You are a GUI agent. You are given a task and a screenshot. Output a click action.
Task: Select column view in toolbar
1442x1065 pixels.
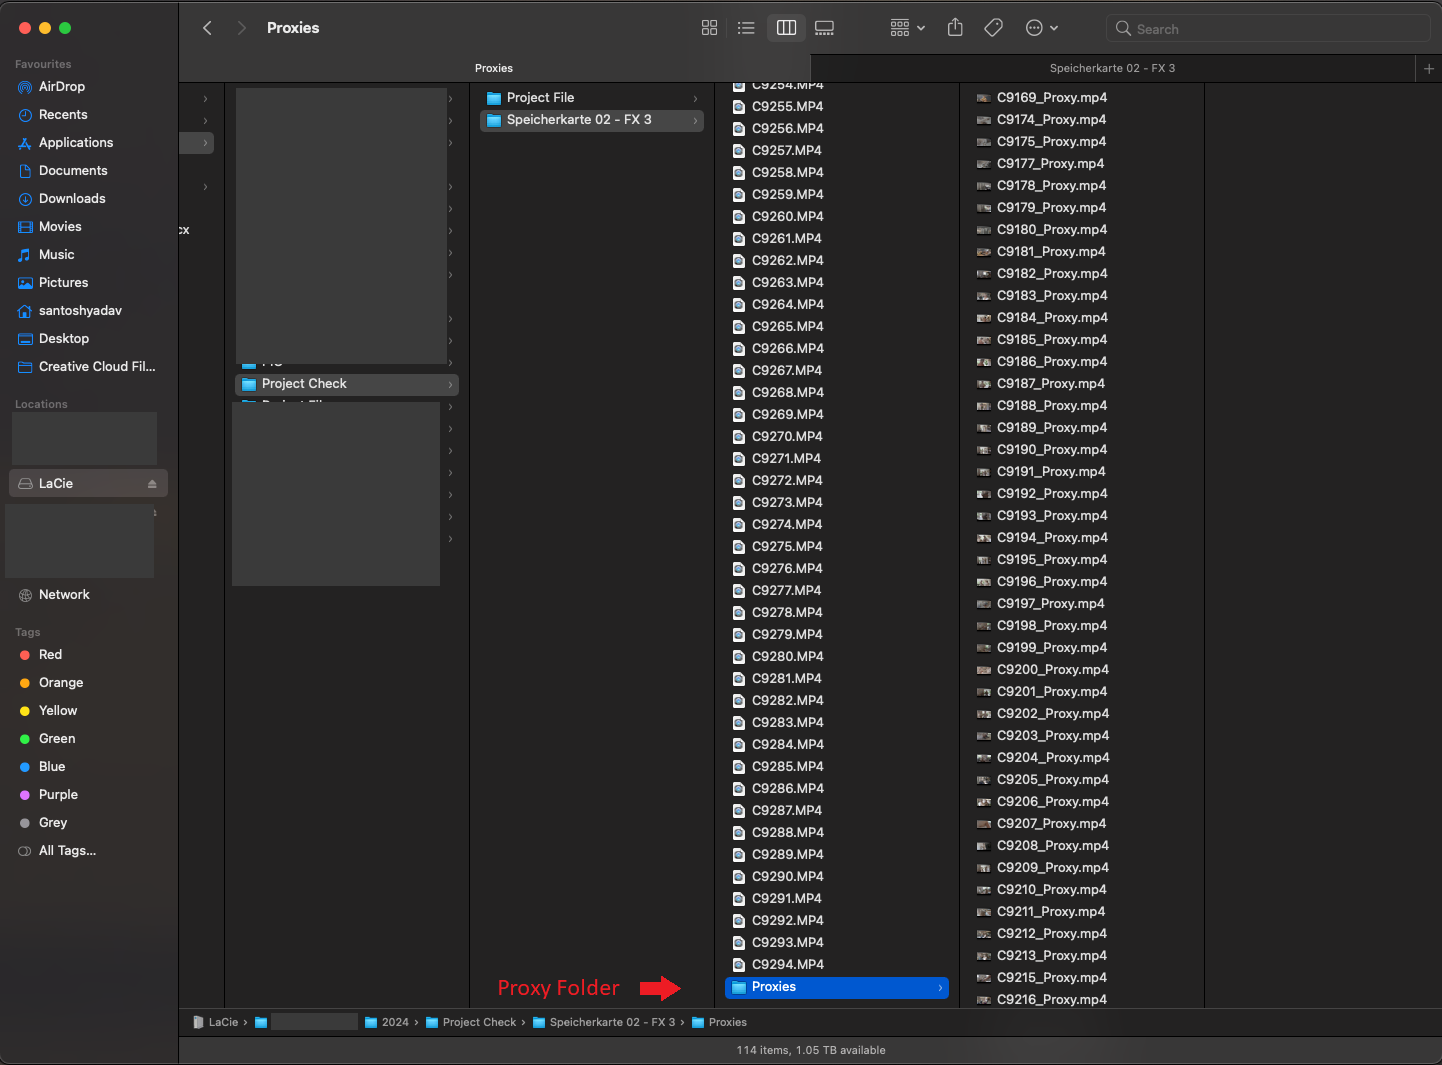coord(787,28)
